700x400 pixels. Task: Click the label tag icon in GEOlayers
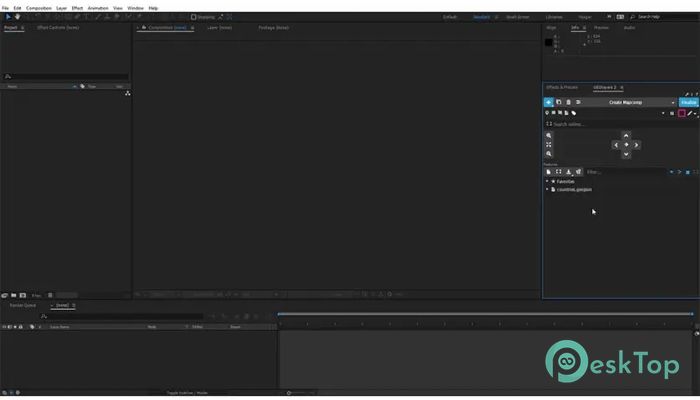[574, 113]
